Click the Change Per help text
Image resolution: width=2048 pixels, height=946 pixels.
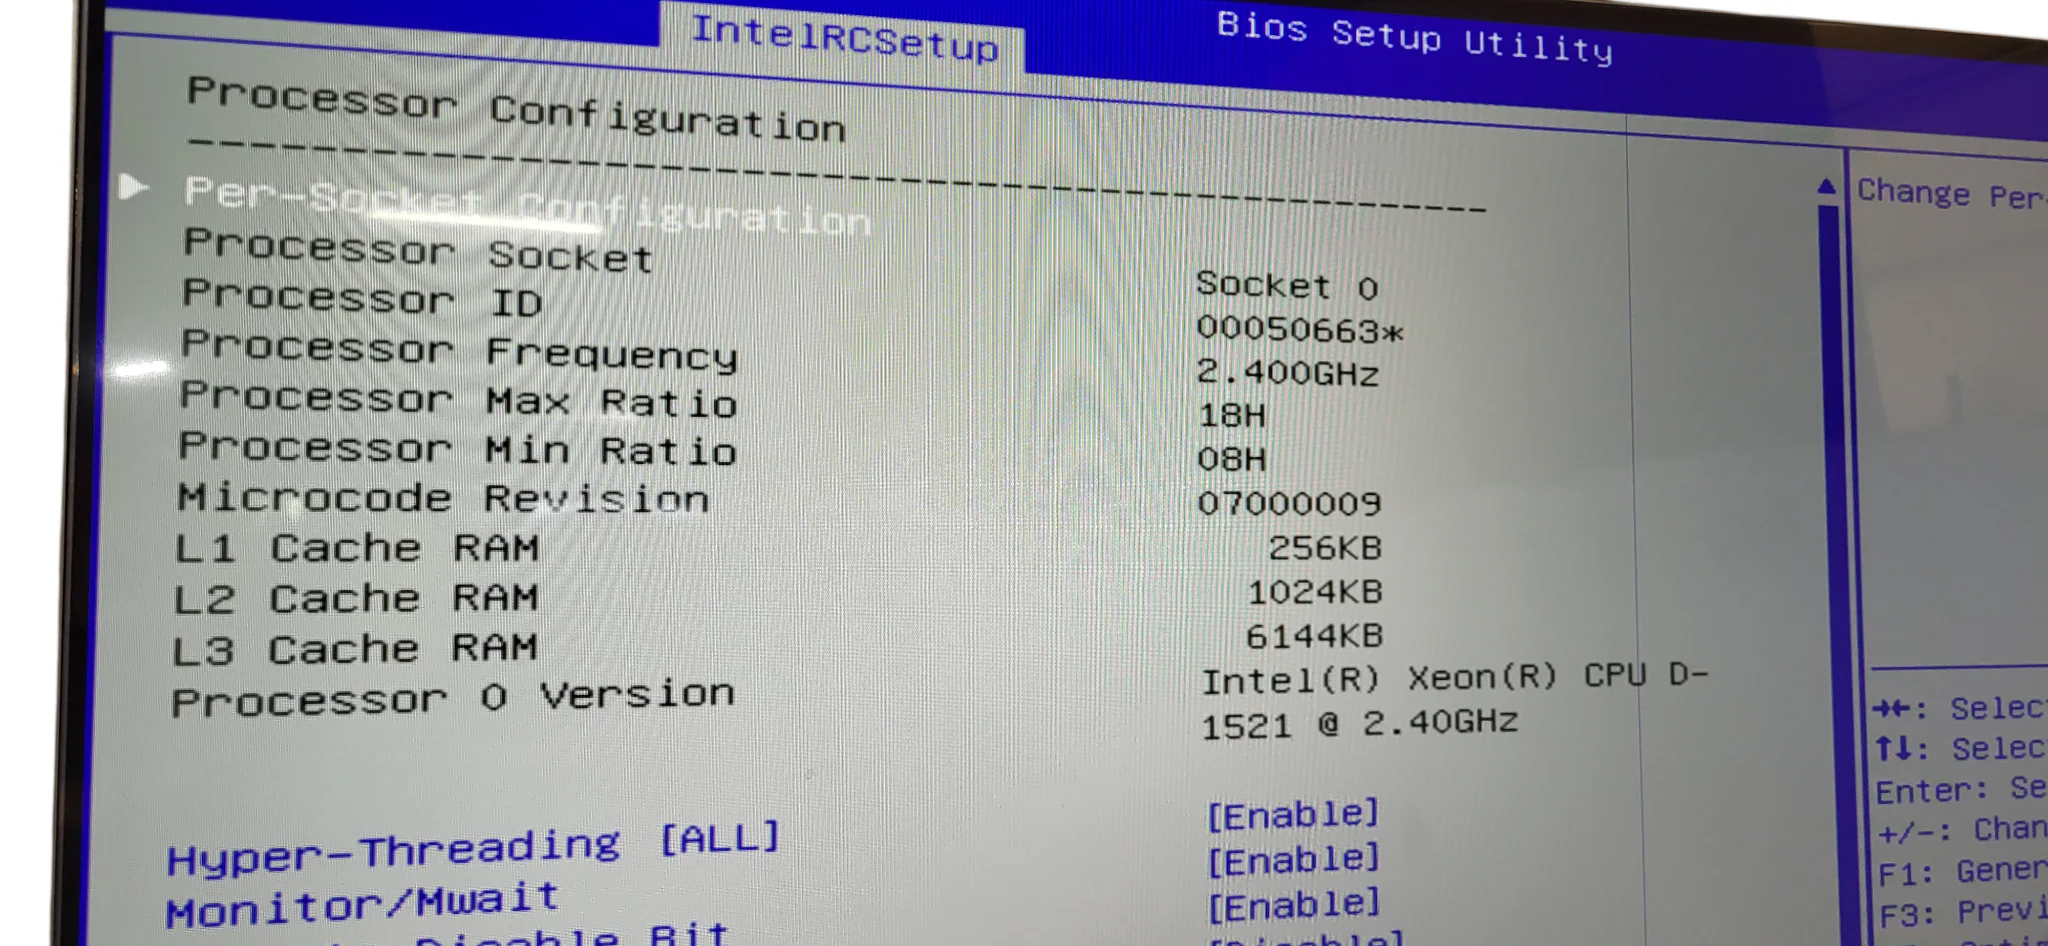pos(1951,193)
